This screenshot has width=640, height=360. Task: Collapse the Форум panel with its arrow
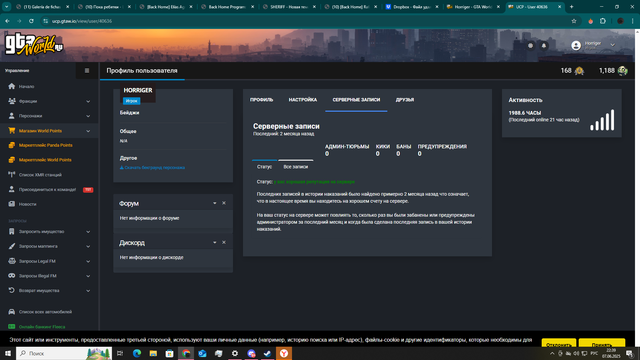pos(215,203)
